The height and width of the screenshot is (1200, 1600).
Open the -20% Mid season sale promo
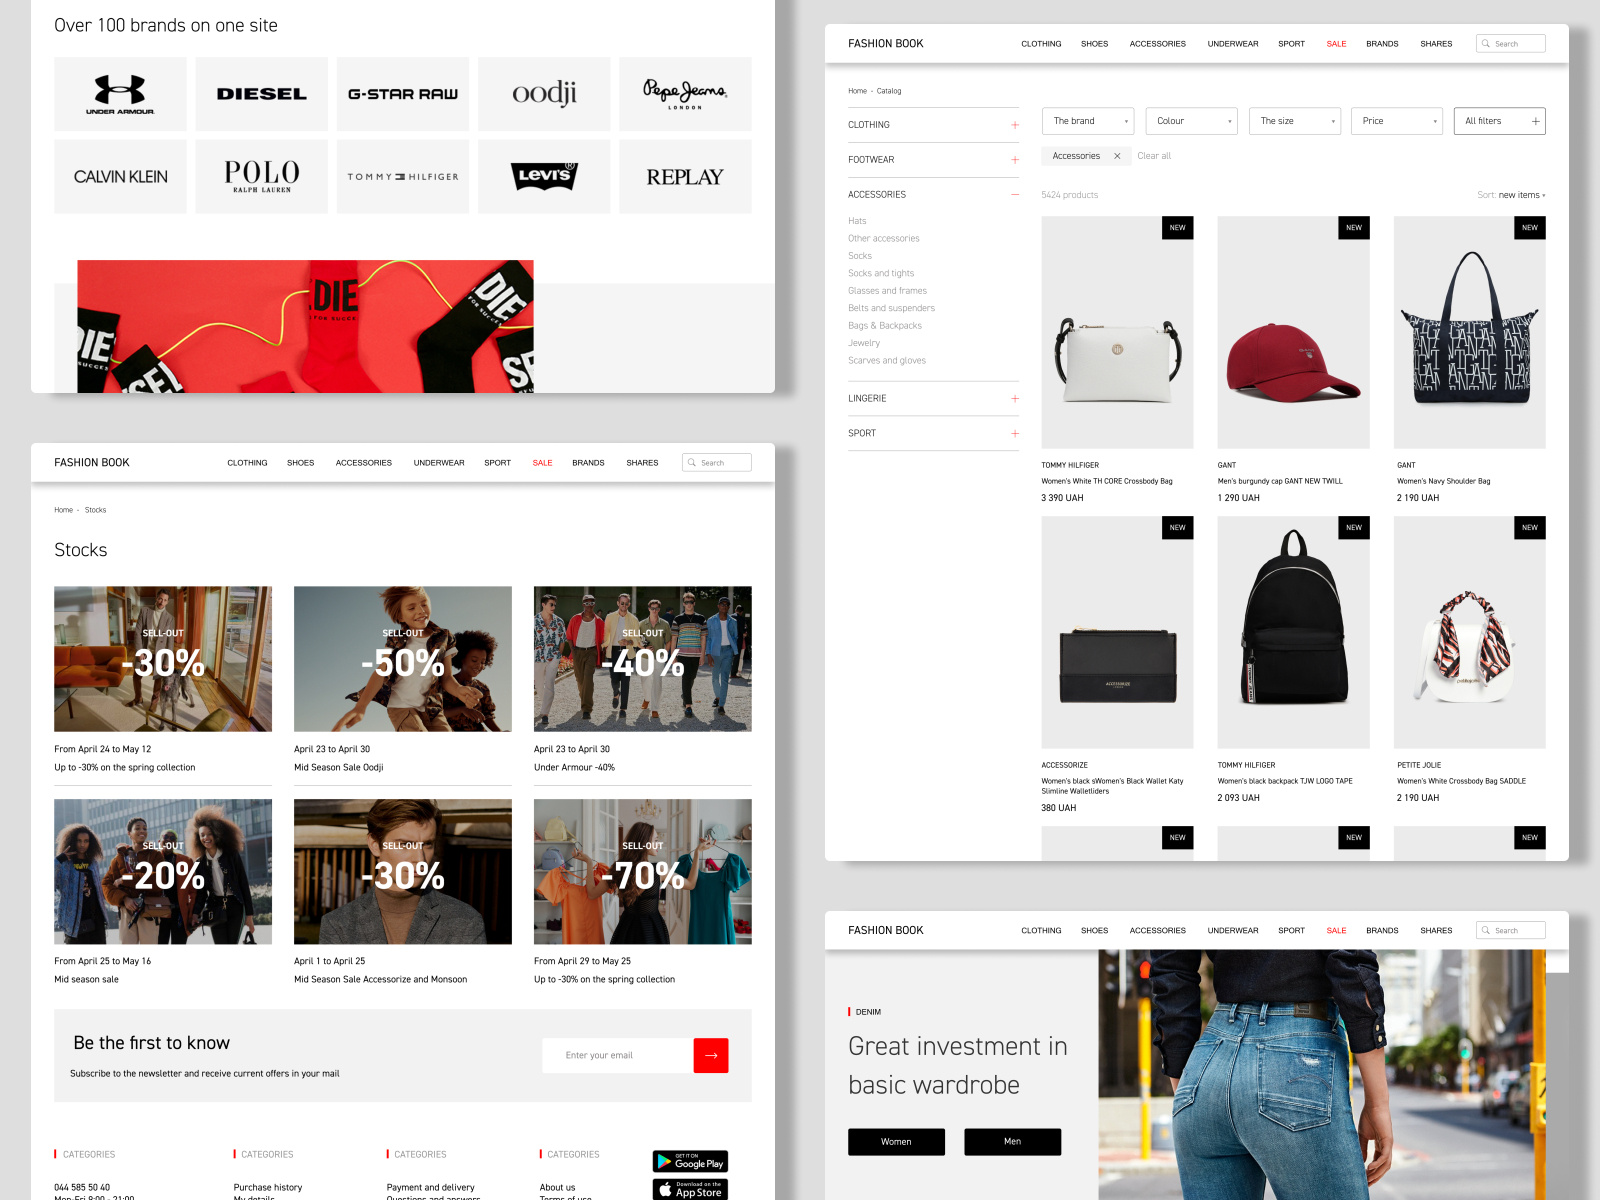click(163, 872)
